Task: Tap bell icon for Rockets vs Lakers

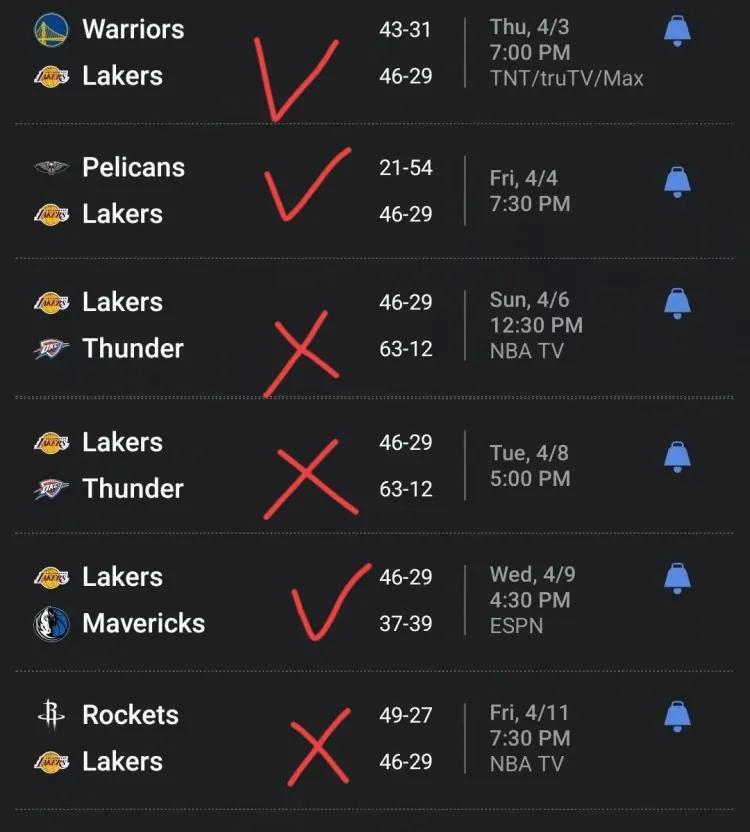Action: click(677, 716)
